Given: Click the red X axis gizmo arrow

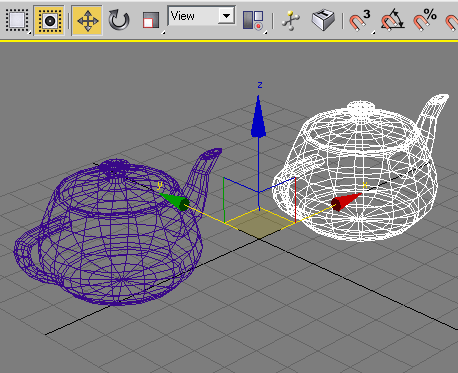Looking at the screenshot, I should coord(346,202).
